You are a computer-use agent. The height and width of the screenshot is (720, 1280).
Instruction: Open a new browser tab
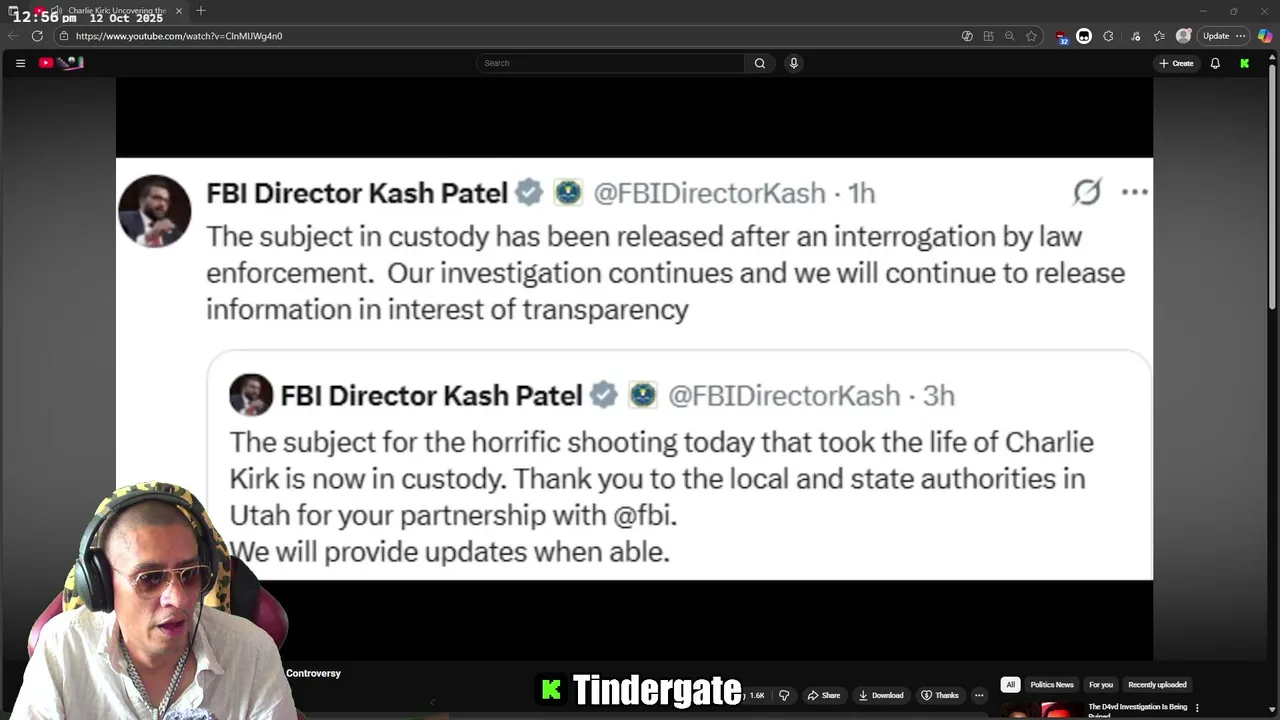(x=201, y=11)
